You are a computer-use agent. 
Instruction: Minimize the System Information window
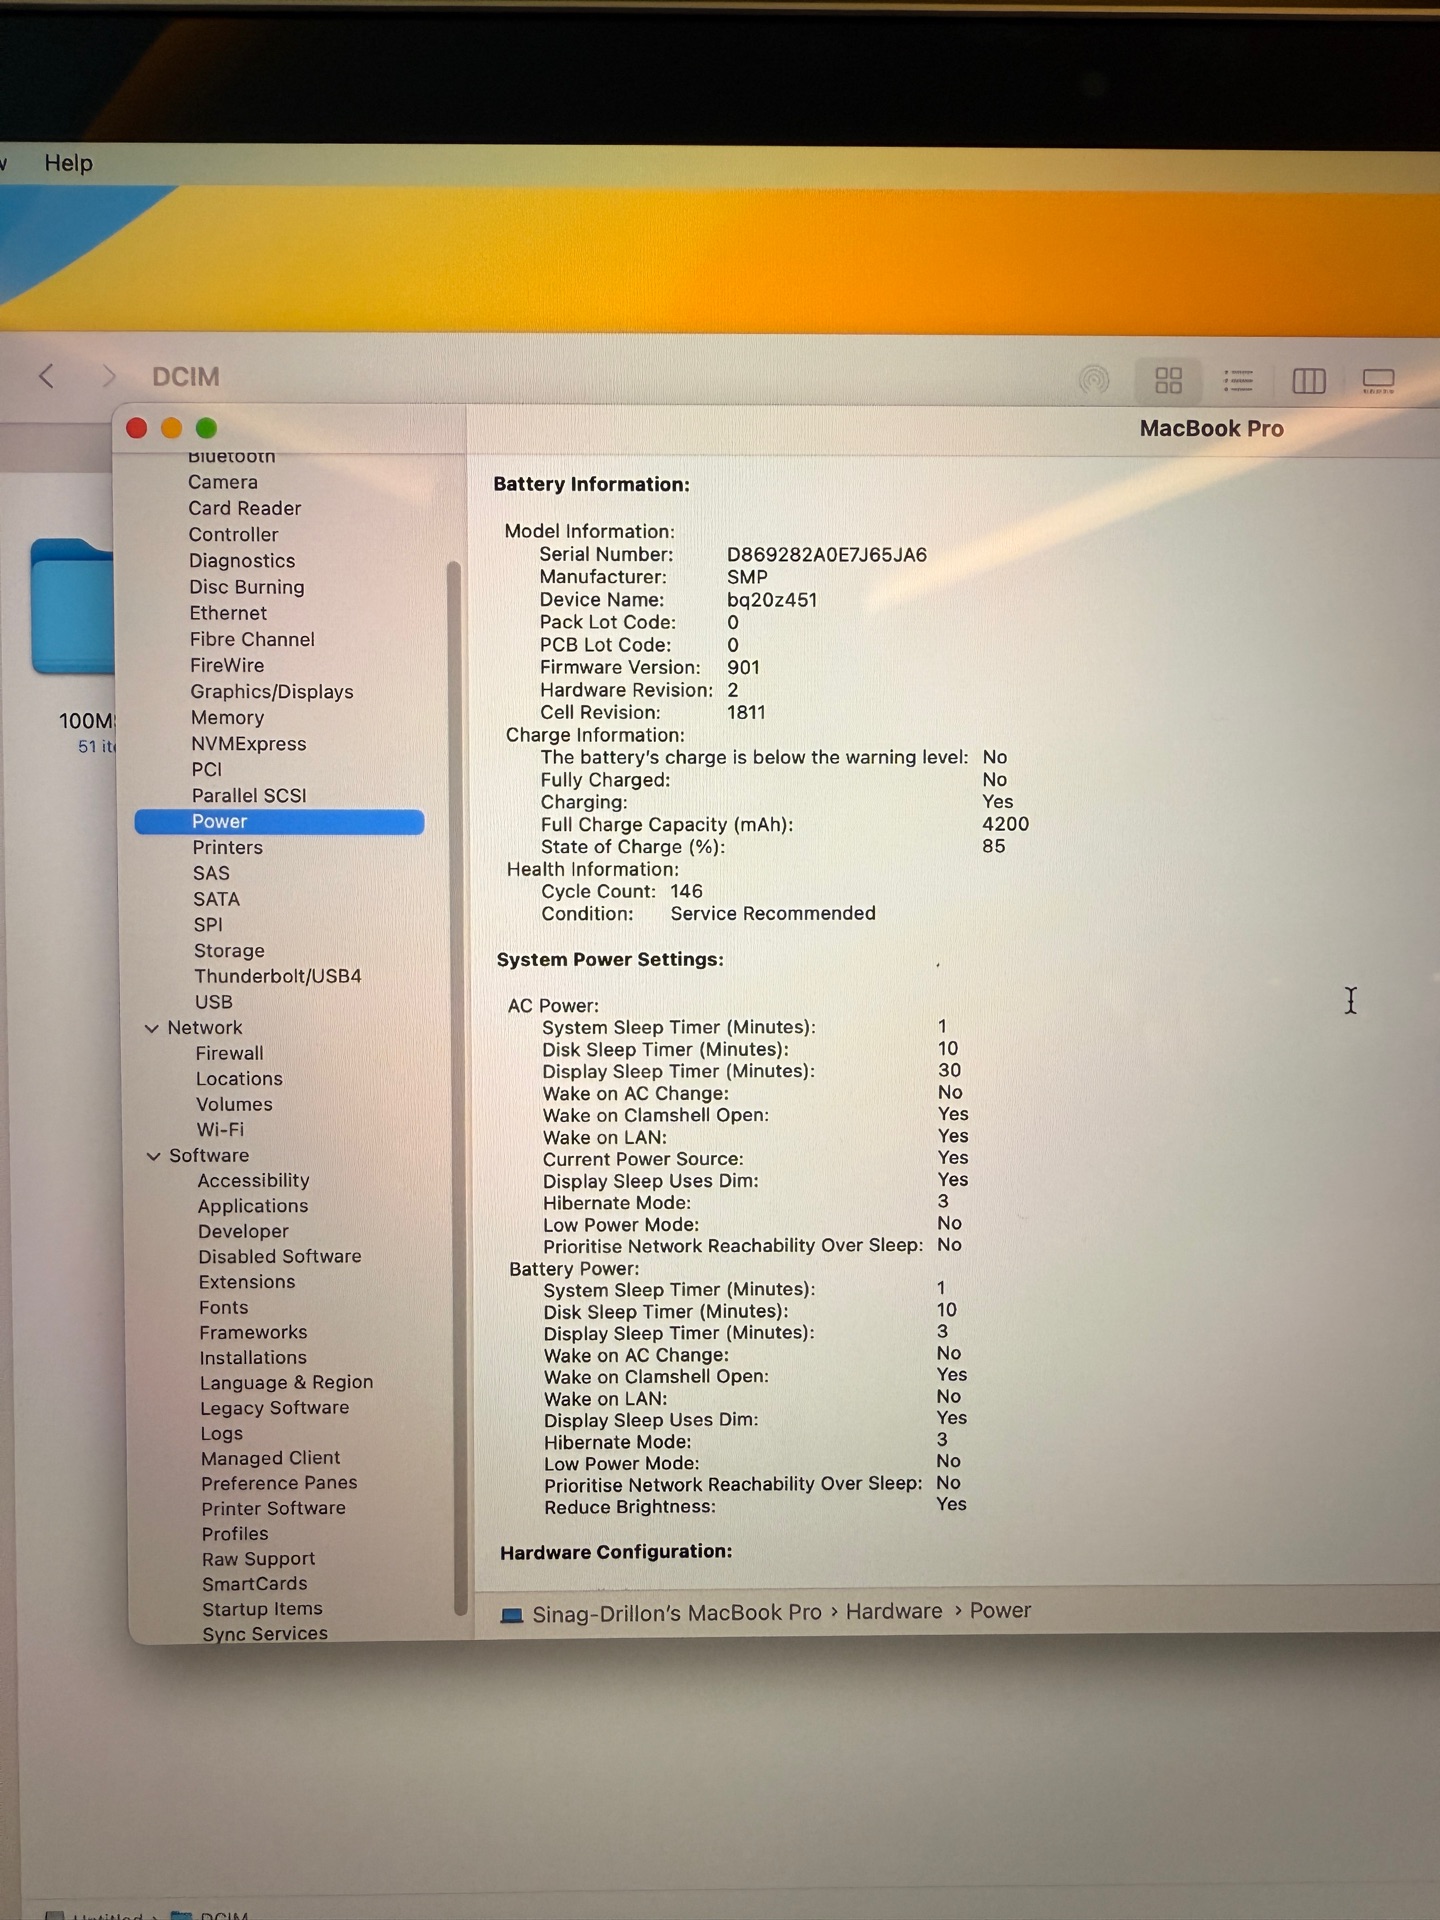(x=172, y=429)
